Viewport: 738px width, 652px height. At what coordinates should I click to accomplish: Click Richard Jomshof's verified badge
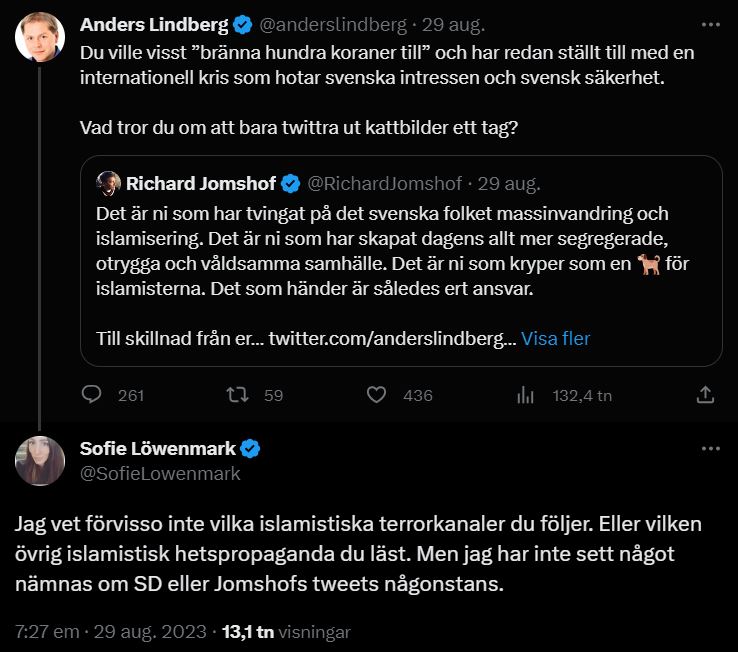291,183
